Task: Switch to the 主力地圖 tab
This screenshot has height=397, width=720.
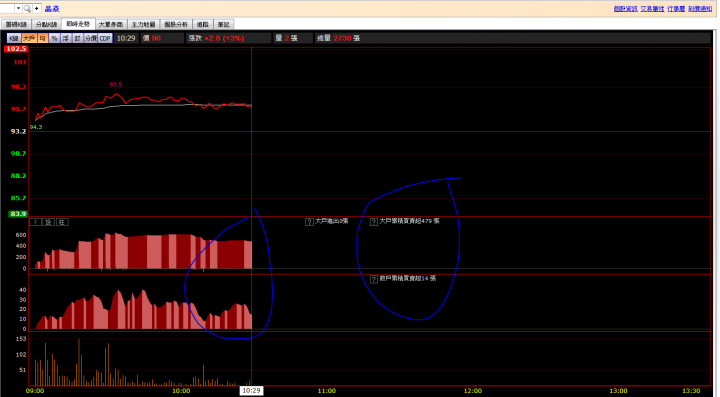Action: (143, 24)
